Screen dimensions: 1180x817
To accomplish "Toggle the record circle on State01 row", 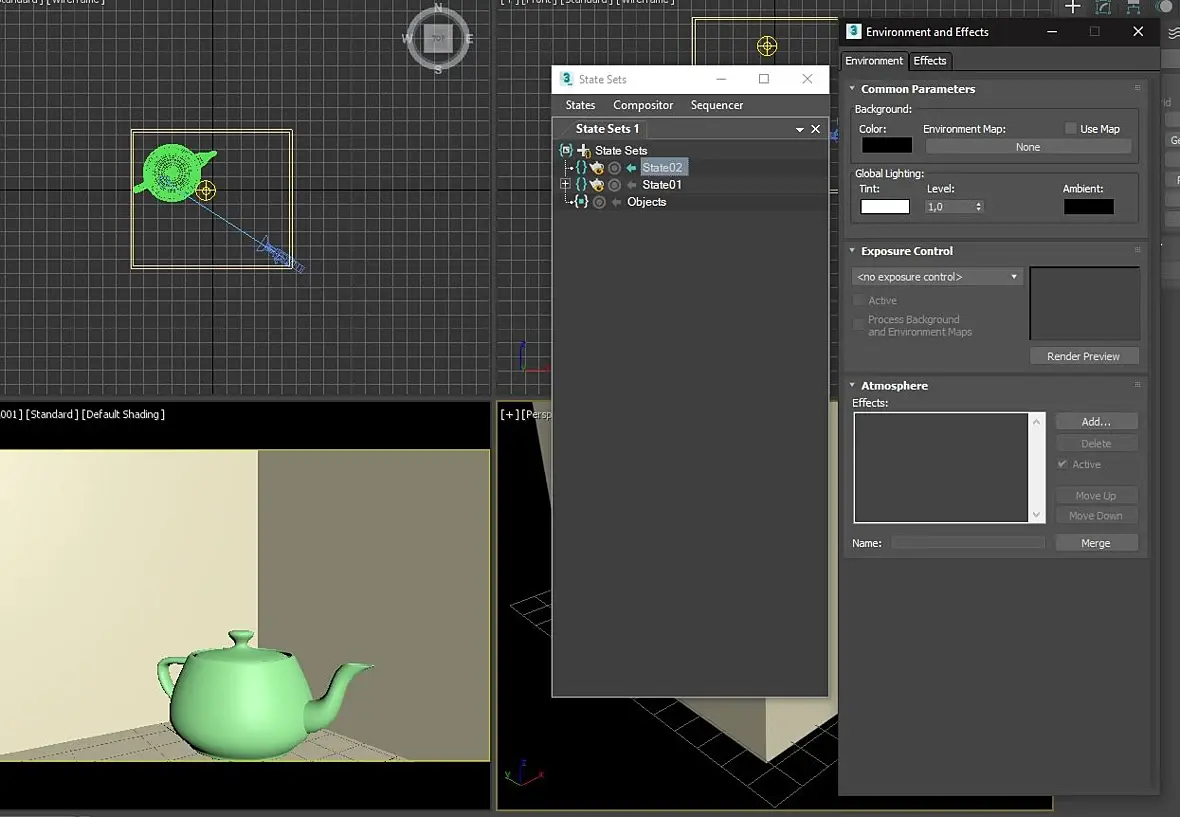I will pos(614,184).
